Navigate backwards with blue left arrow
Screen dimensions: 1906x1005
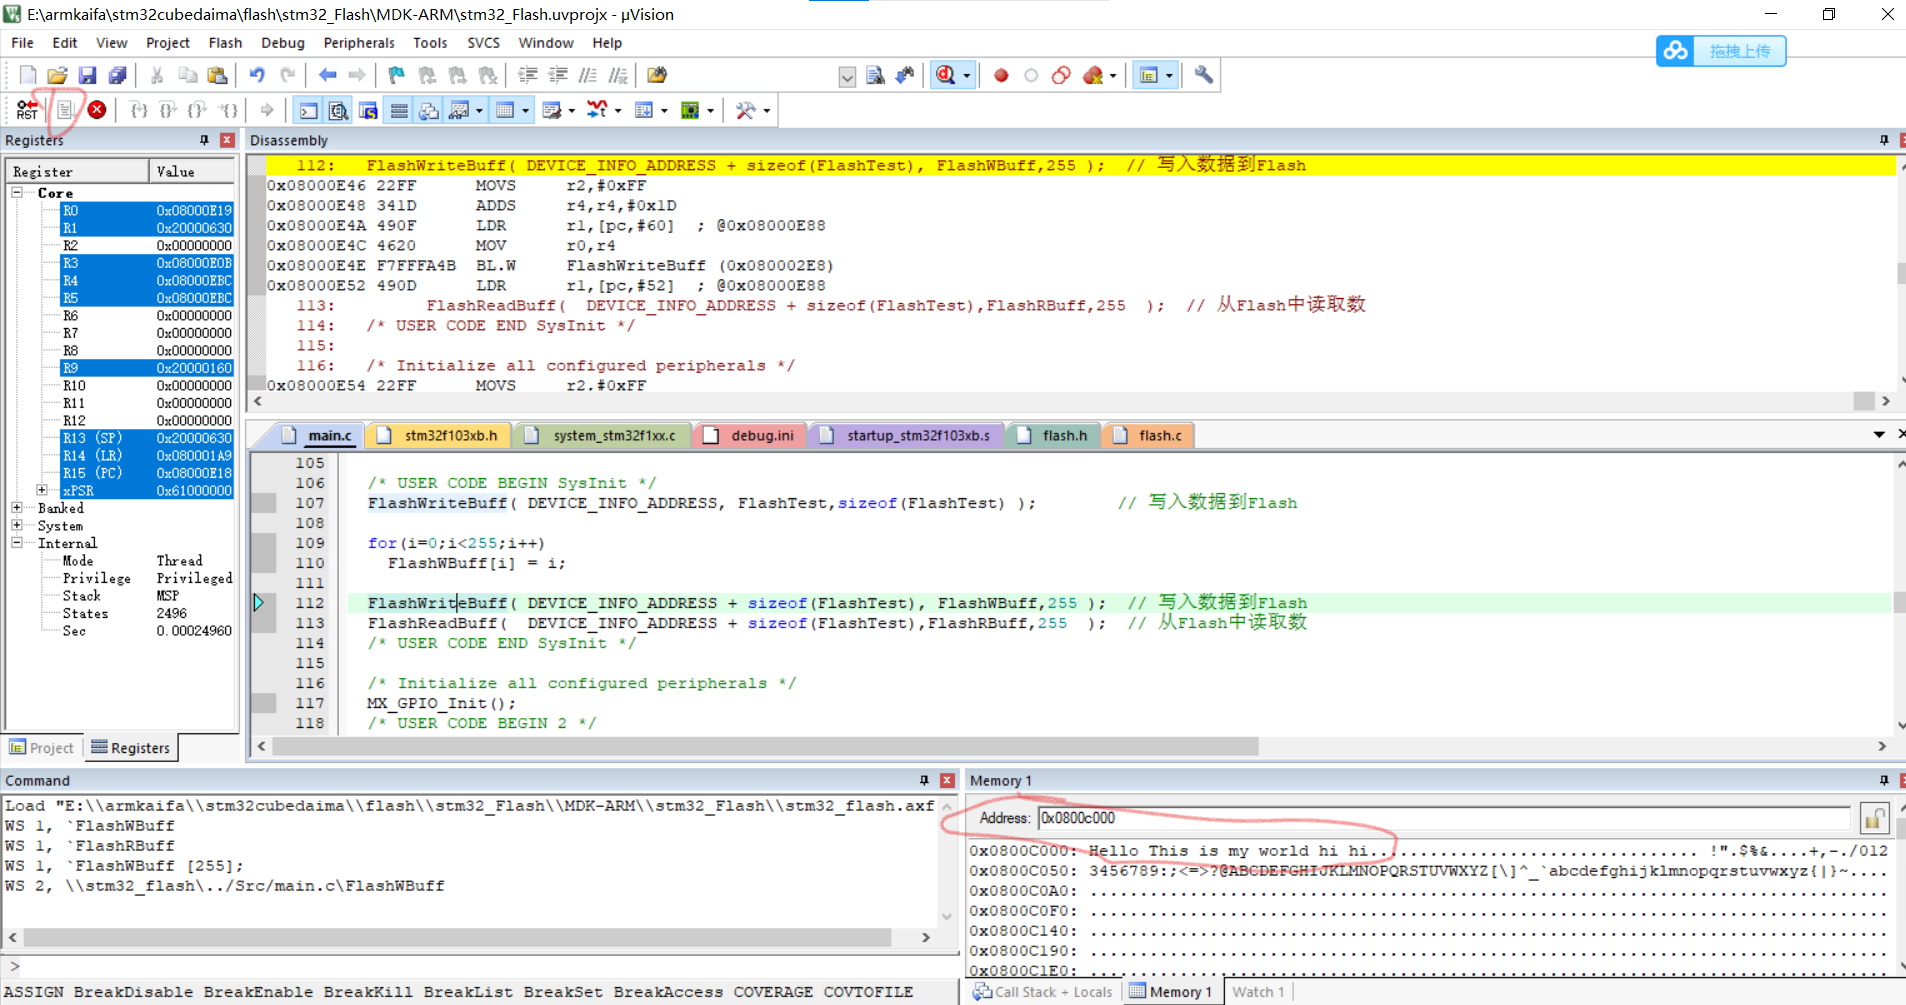(x=327, y=75)
